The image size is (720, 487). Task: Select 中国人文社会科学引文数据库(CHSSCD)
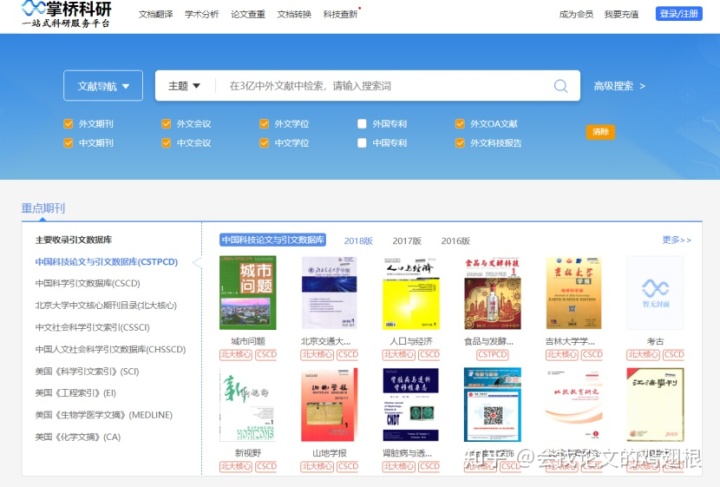coord(111,349)
